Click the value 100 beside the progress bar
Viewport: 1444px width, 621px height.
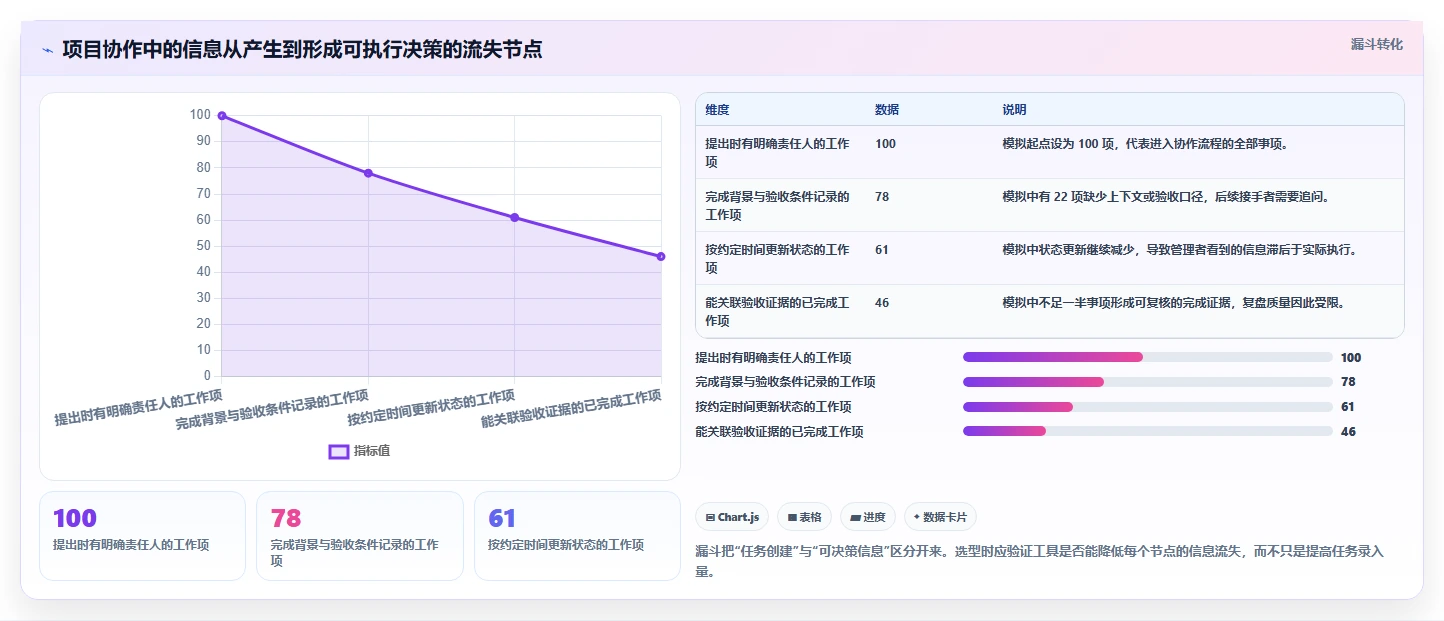1351,357
